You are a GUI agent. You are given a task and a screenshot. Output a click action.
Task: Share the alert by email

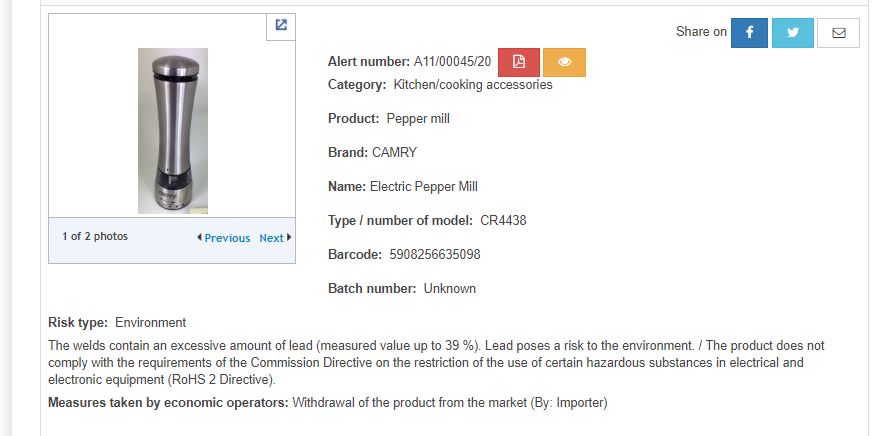[838, 33]
